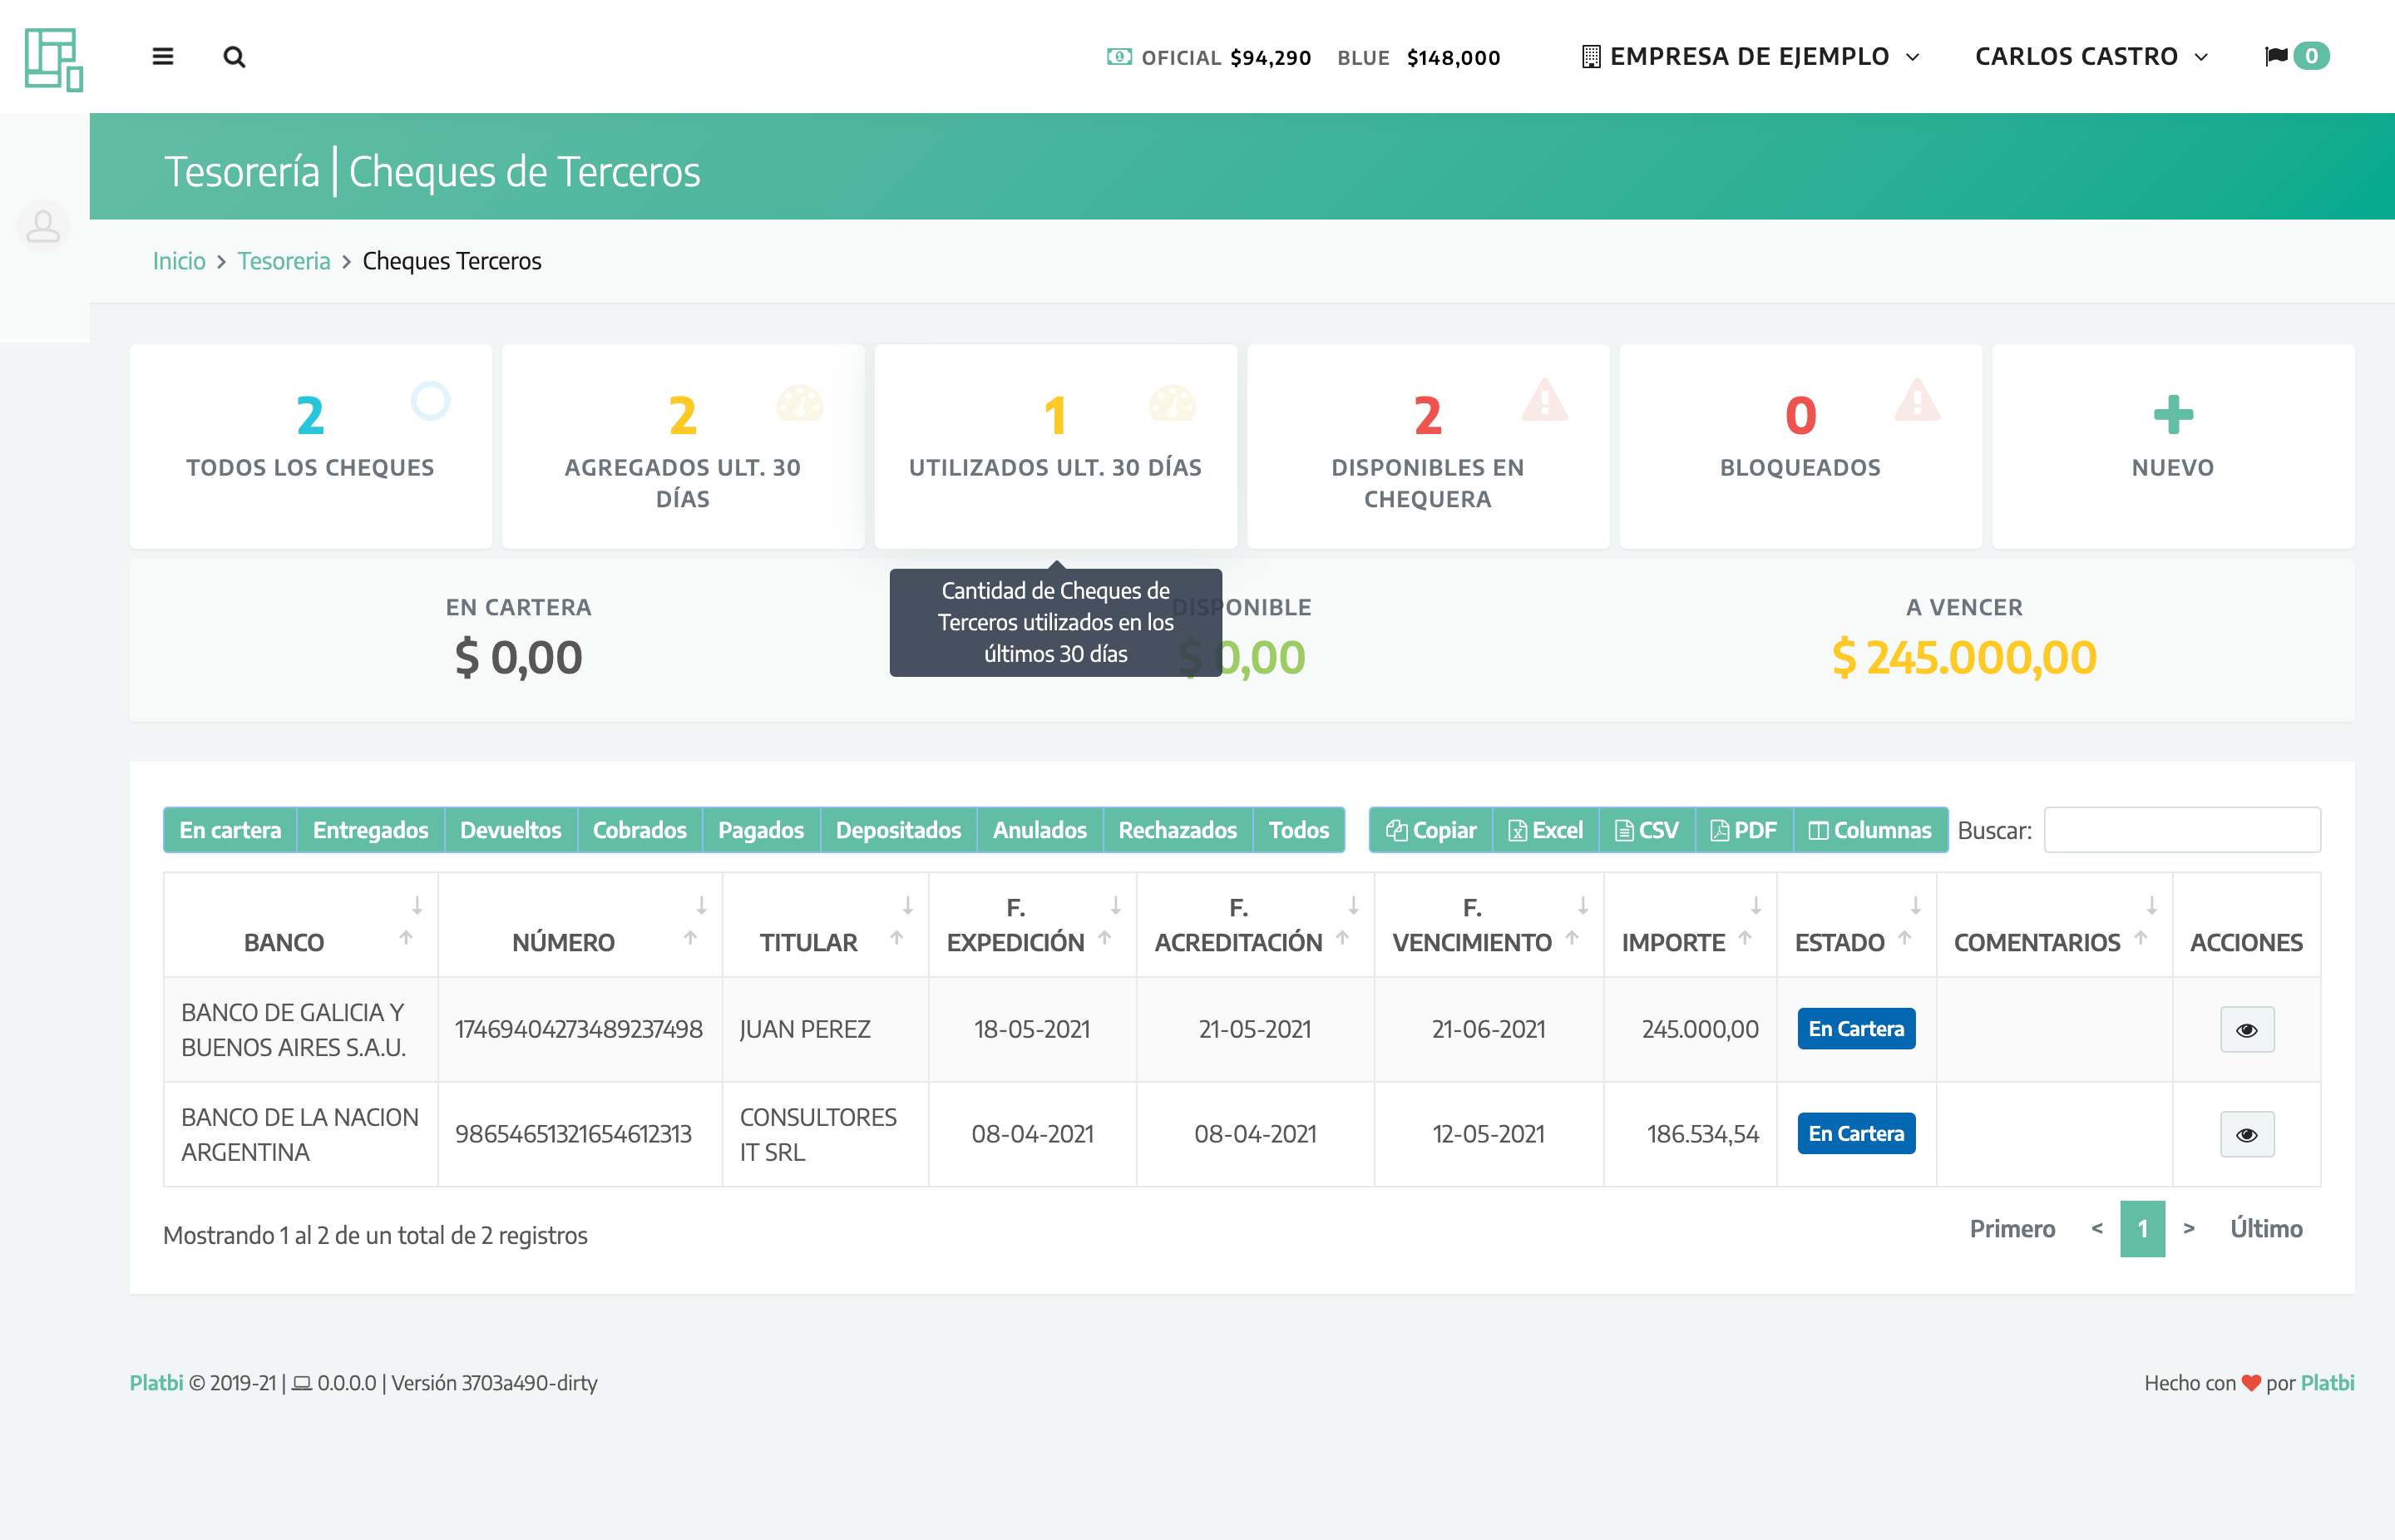Screen dimensions: 2395x1540
Task: Go to Primero pagination page
Action: [x=2012, y=1229]
